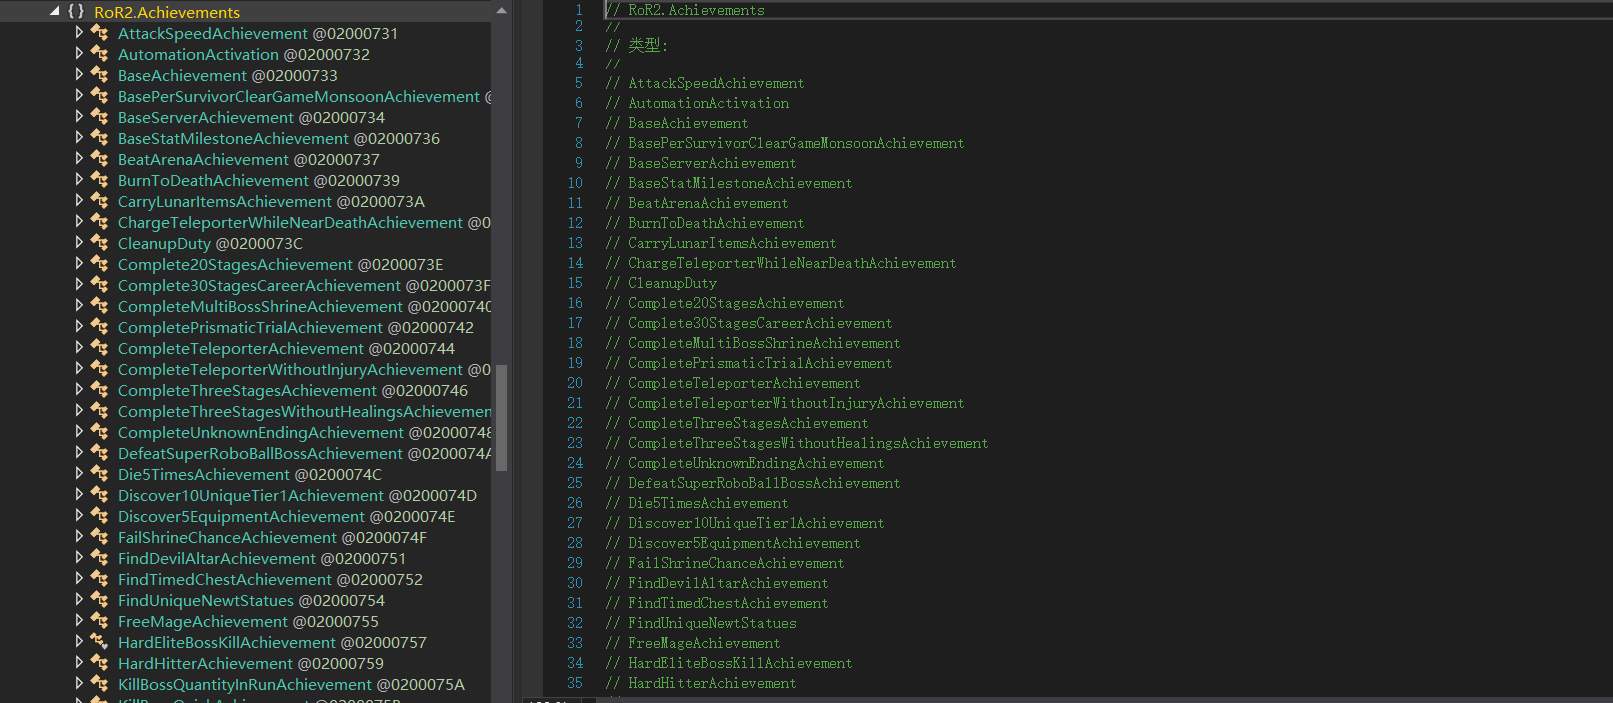Click the class icon for HardHitterAchievement
The image size is (1613, 703).
[x=99, y=663]
